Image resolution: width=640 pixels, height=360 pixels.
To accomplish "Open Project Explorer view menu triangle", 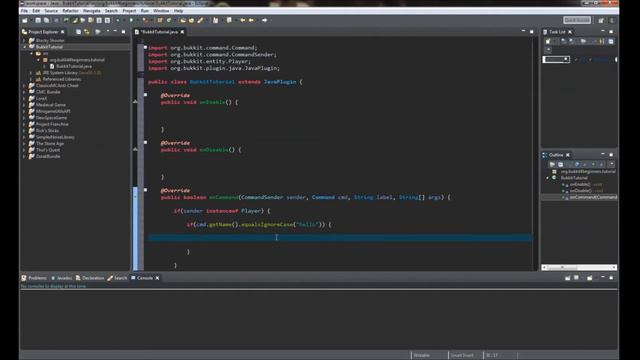I will click(x=108, y=31).
